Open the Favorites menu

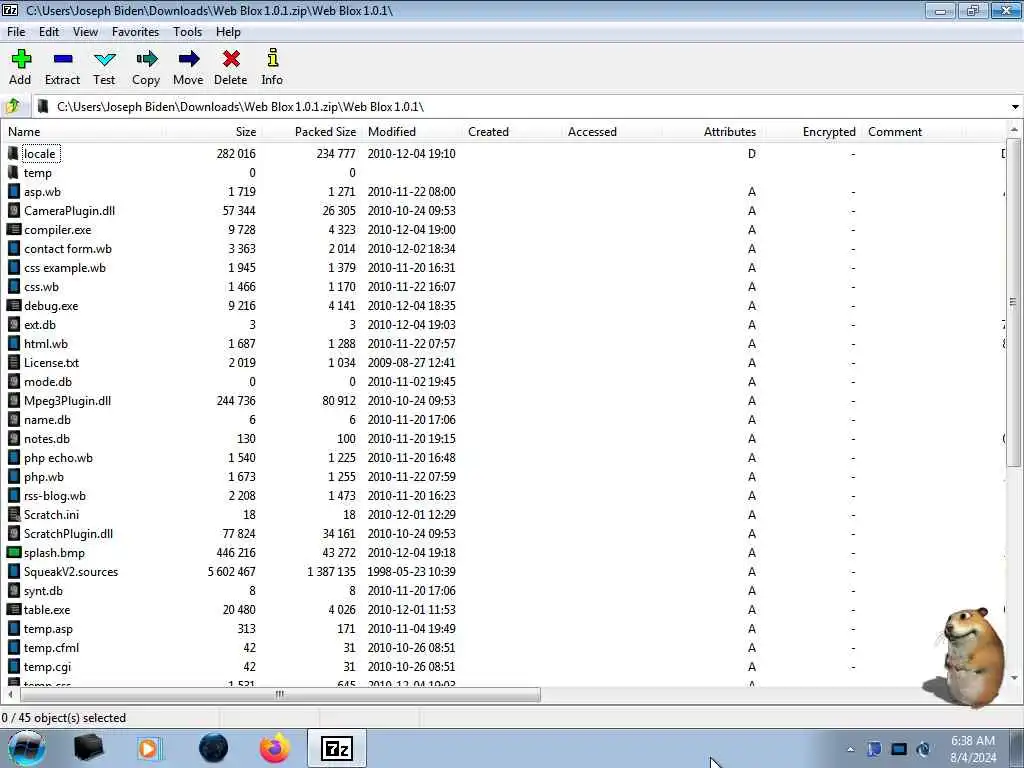click(x=135, y=32)
